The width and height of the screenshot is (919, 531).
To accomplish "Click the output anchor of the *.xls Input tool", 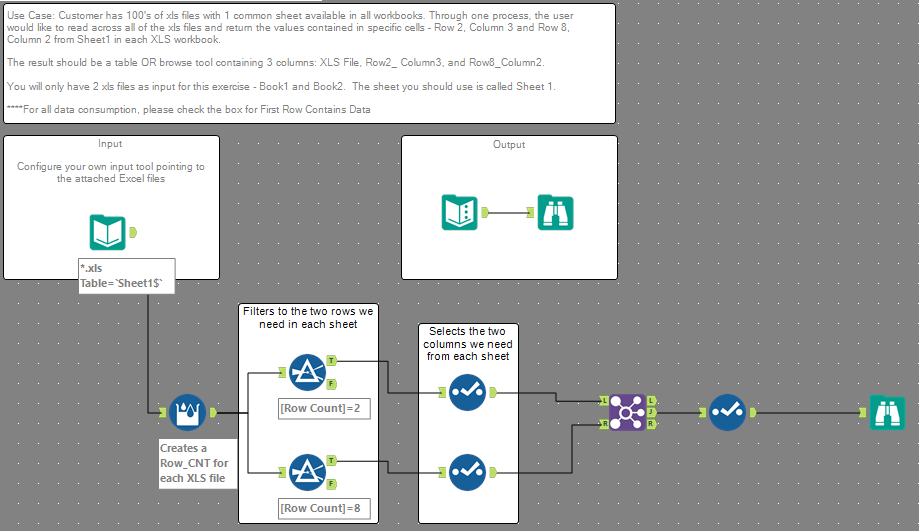I will point(133,233).
